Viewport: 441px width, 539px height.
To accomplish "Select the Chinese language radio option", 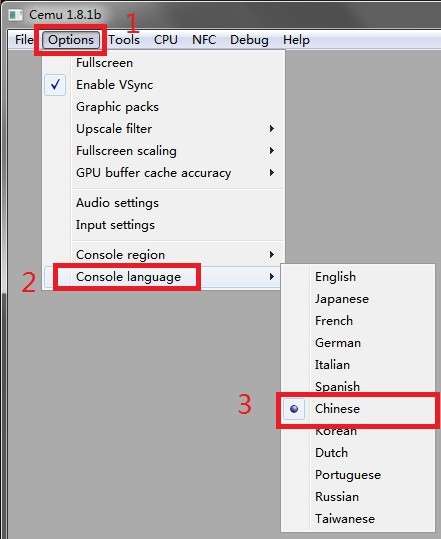I will (x=294, y=409).
